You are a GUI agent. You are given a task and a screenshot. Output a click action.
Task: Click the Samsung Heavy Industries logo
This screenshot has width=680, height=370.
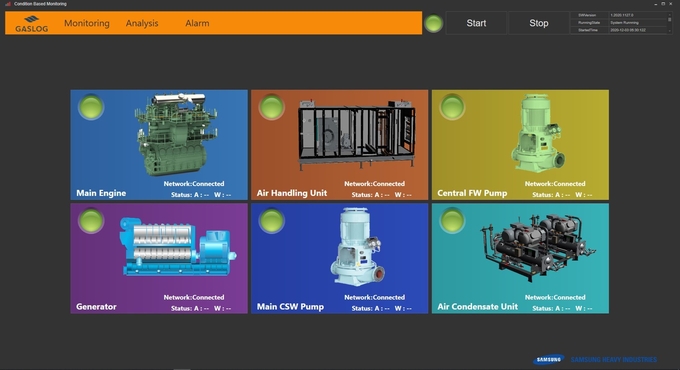point(595,360)
